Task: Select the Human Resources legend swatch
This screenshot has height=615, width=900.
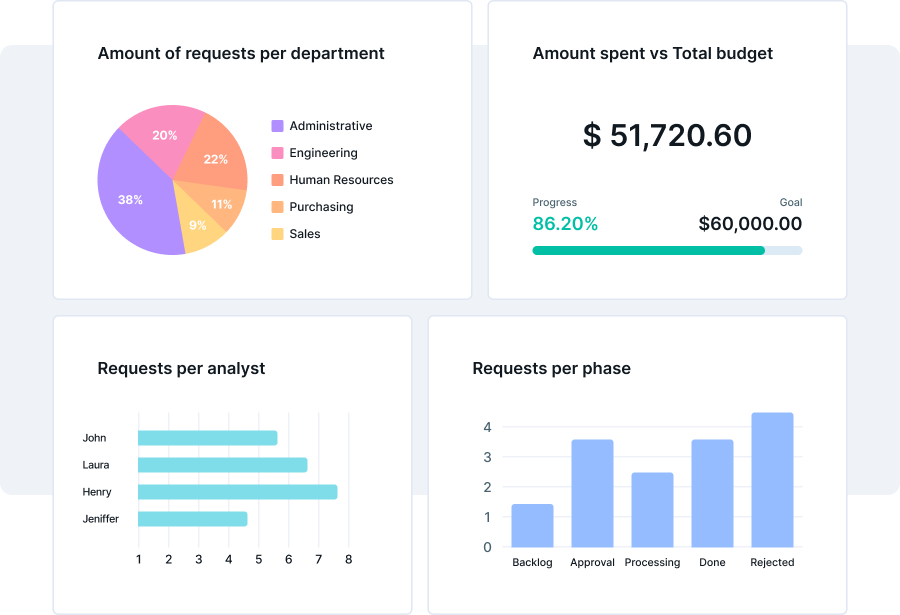Action: tap(277, 180)
